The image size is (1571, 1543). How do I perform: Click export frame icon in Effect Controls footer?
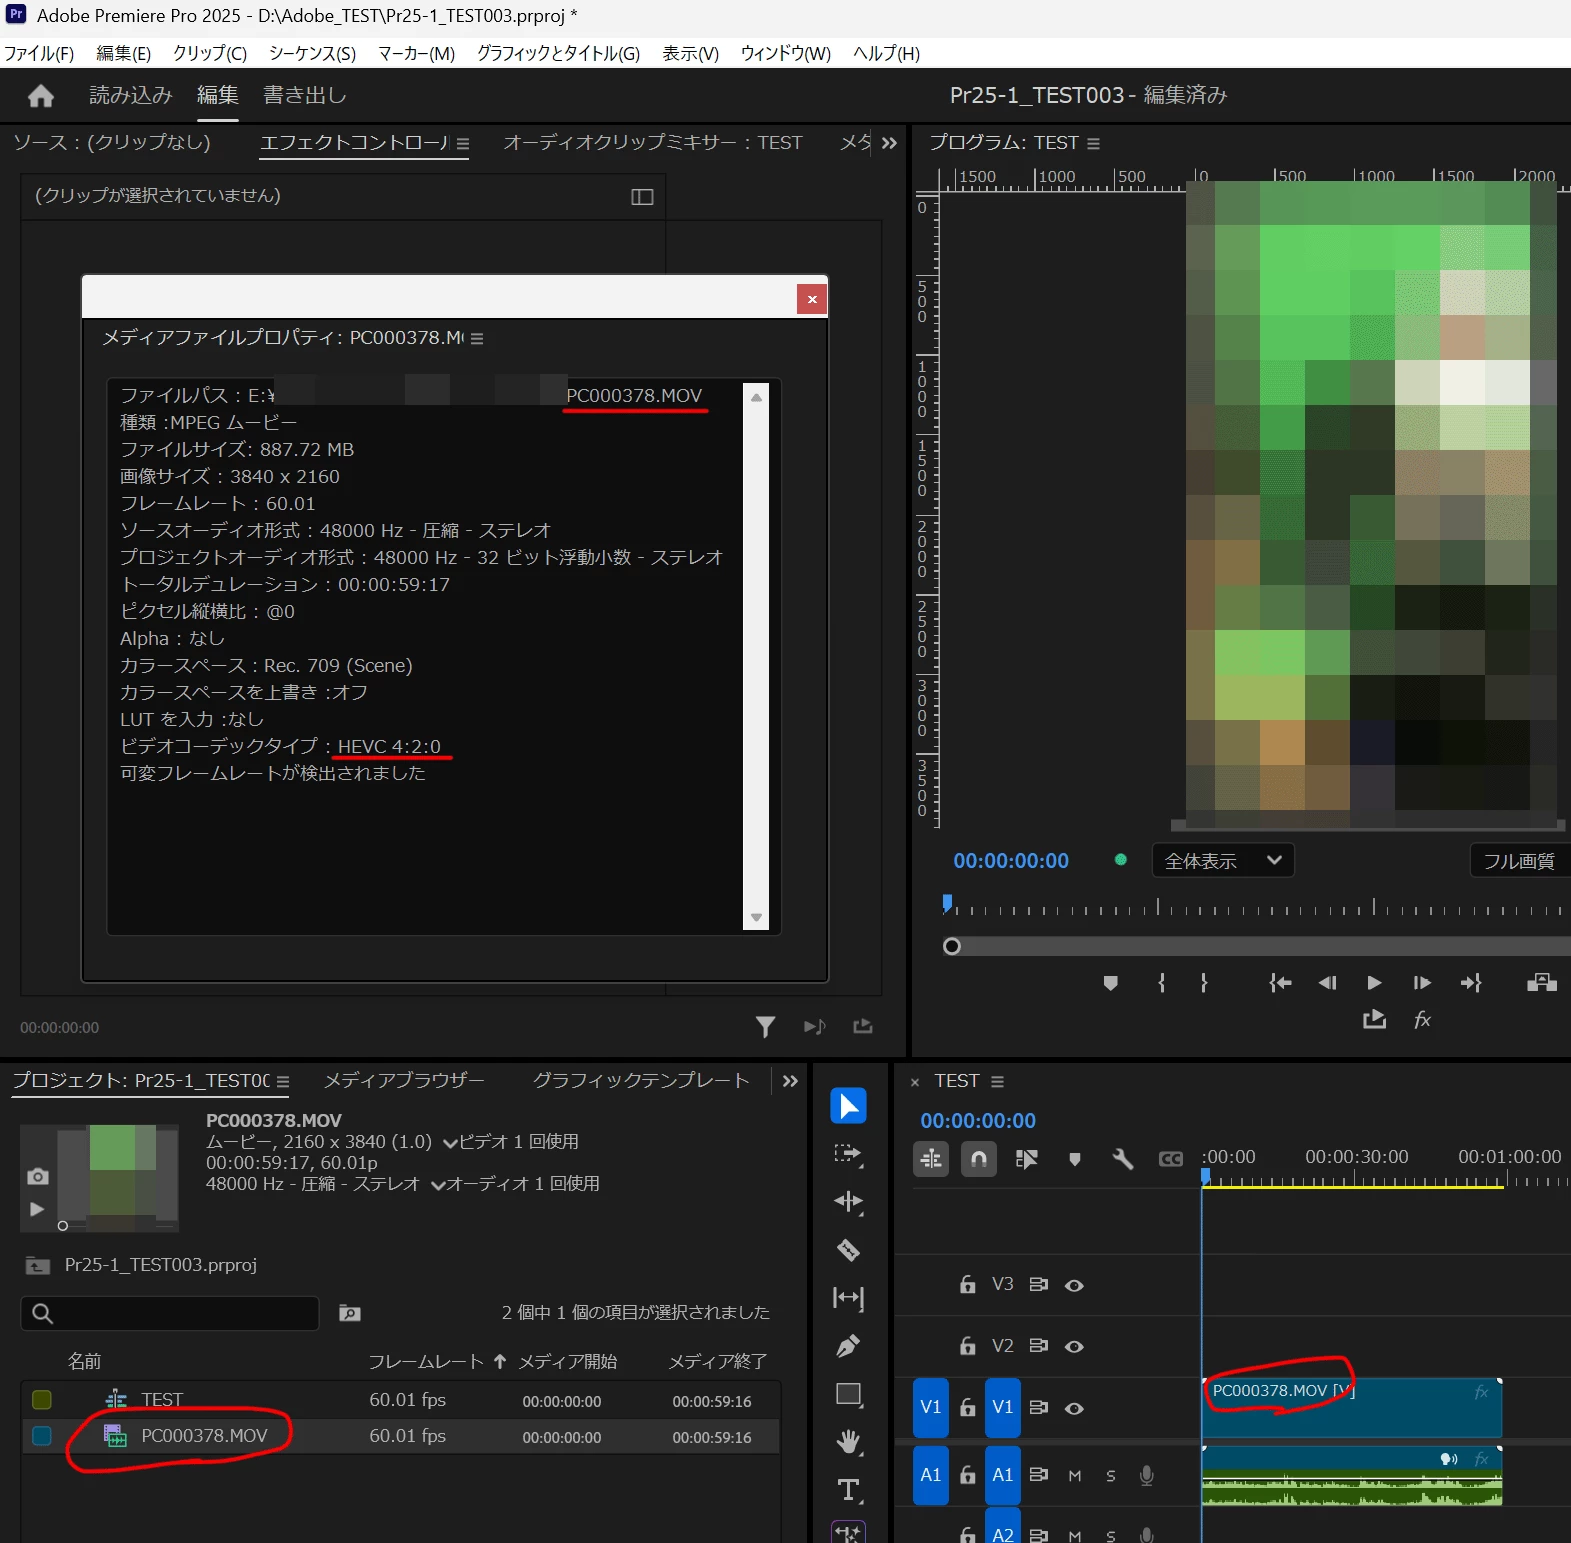click(x=863, y=1026)
